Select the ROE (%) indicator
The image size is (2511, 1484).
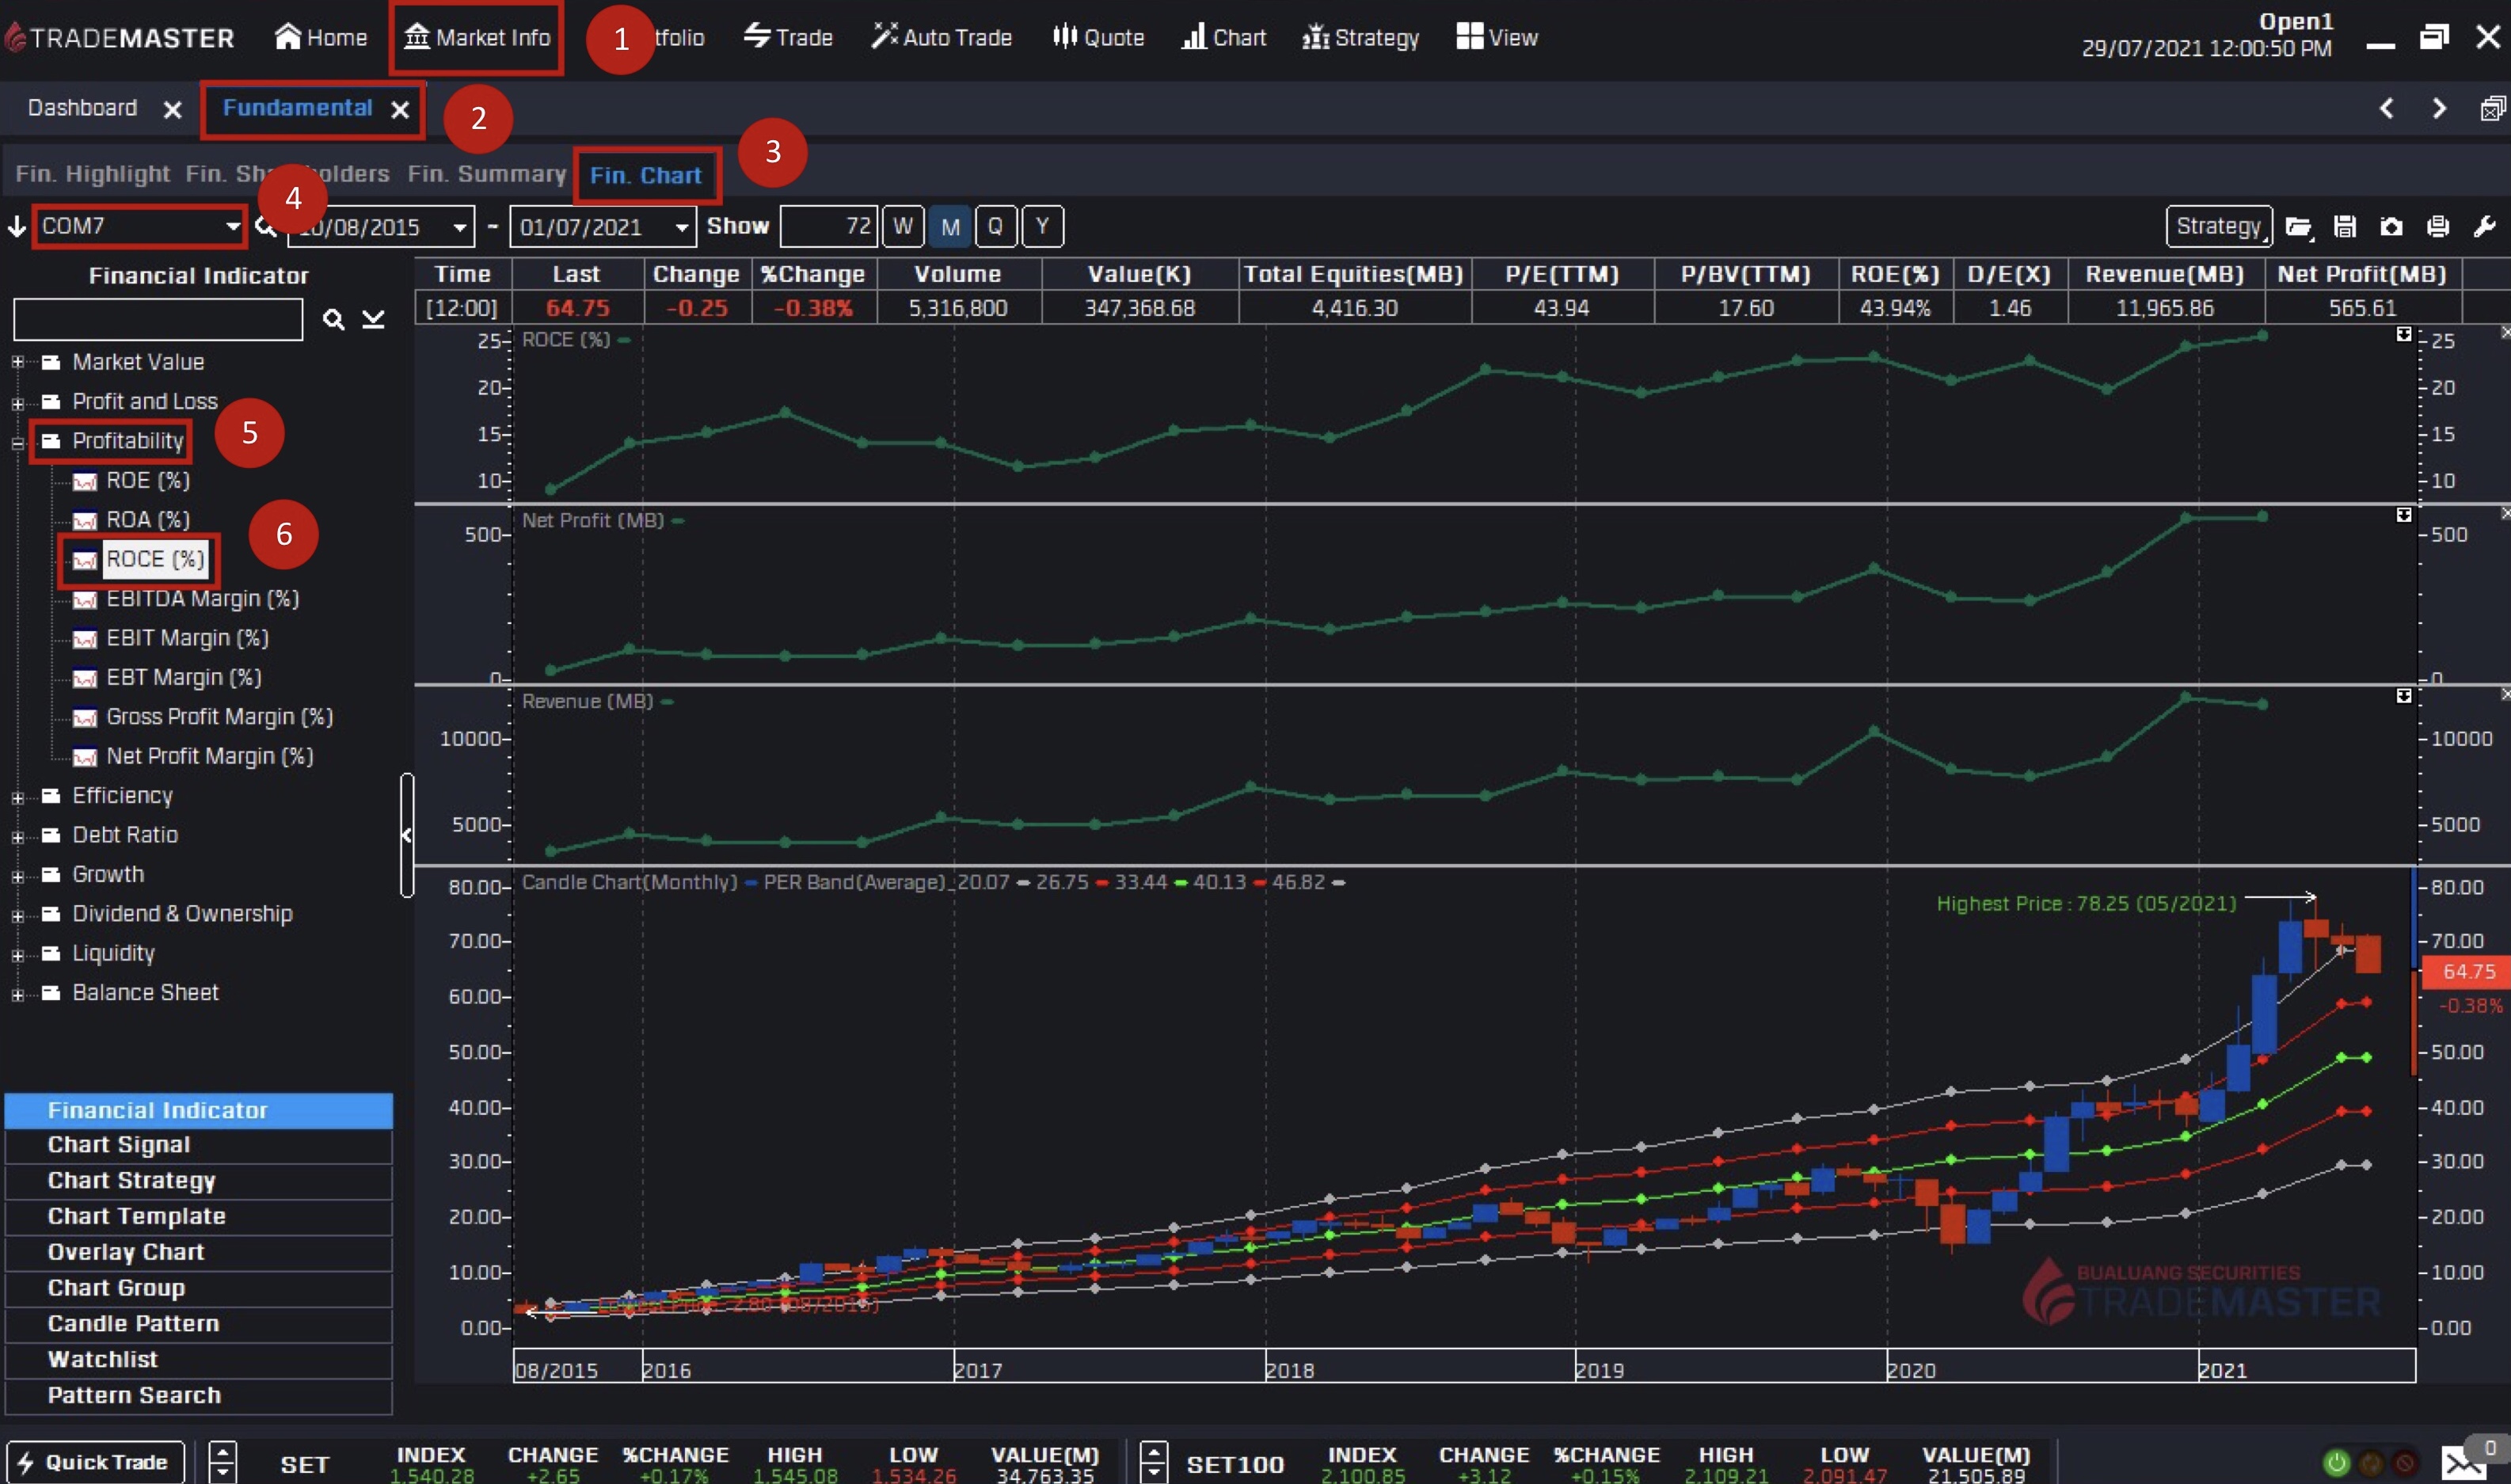coord(147,481)
